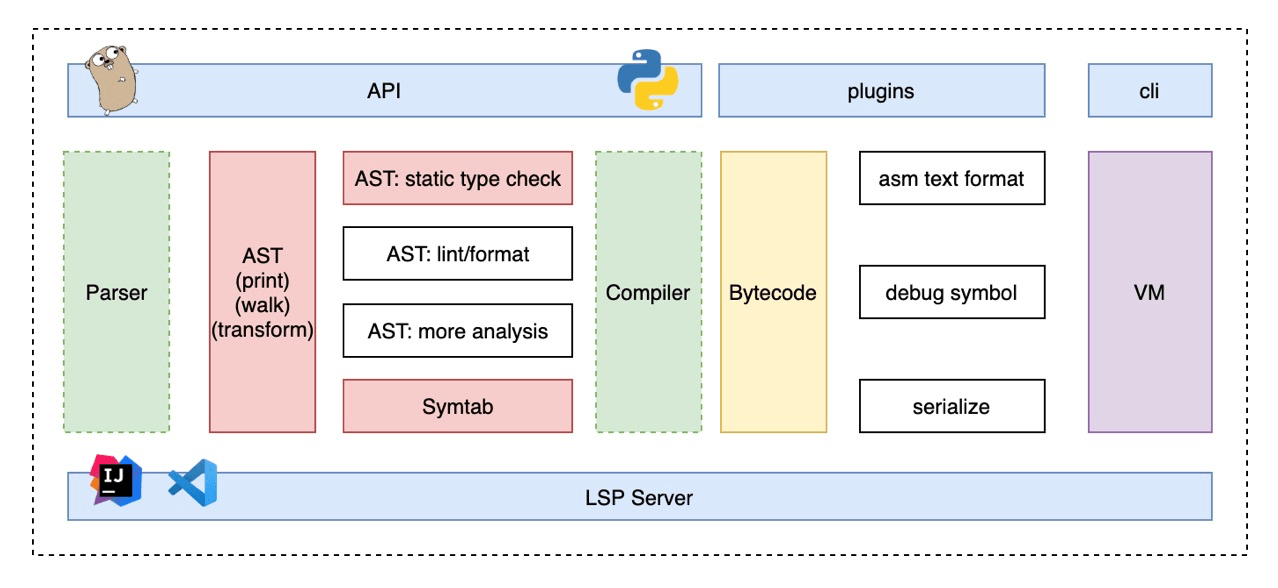Click the green Compiler block
This screenshot has height=588, width=1278.
click(x=648, y=292)
